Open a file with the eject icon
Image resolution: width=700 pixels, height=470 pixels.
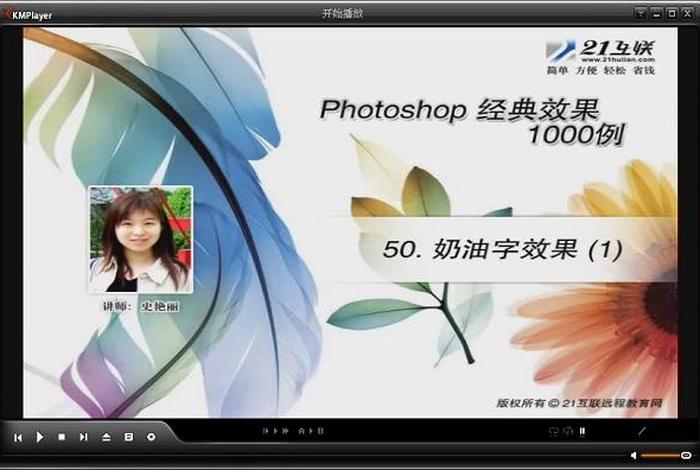pos(106,437)
